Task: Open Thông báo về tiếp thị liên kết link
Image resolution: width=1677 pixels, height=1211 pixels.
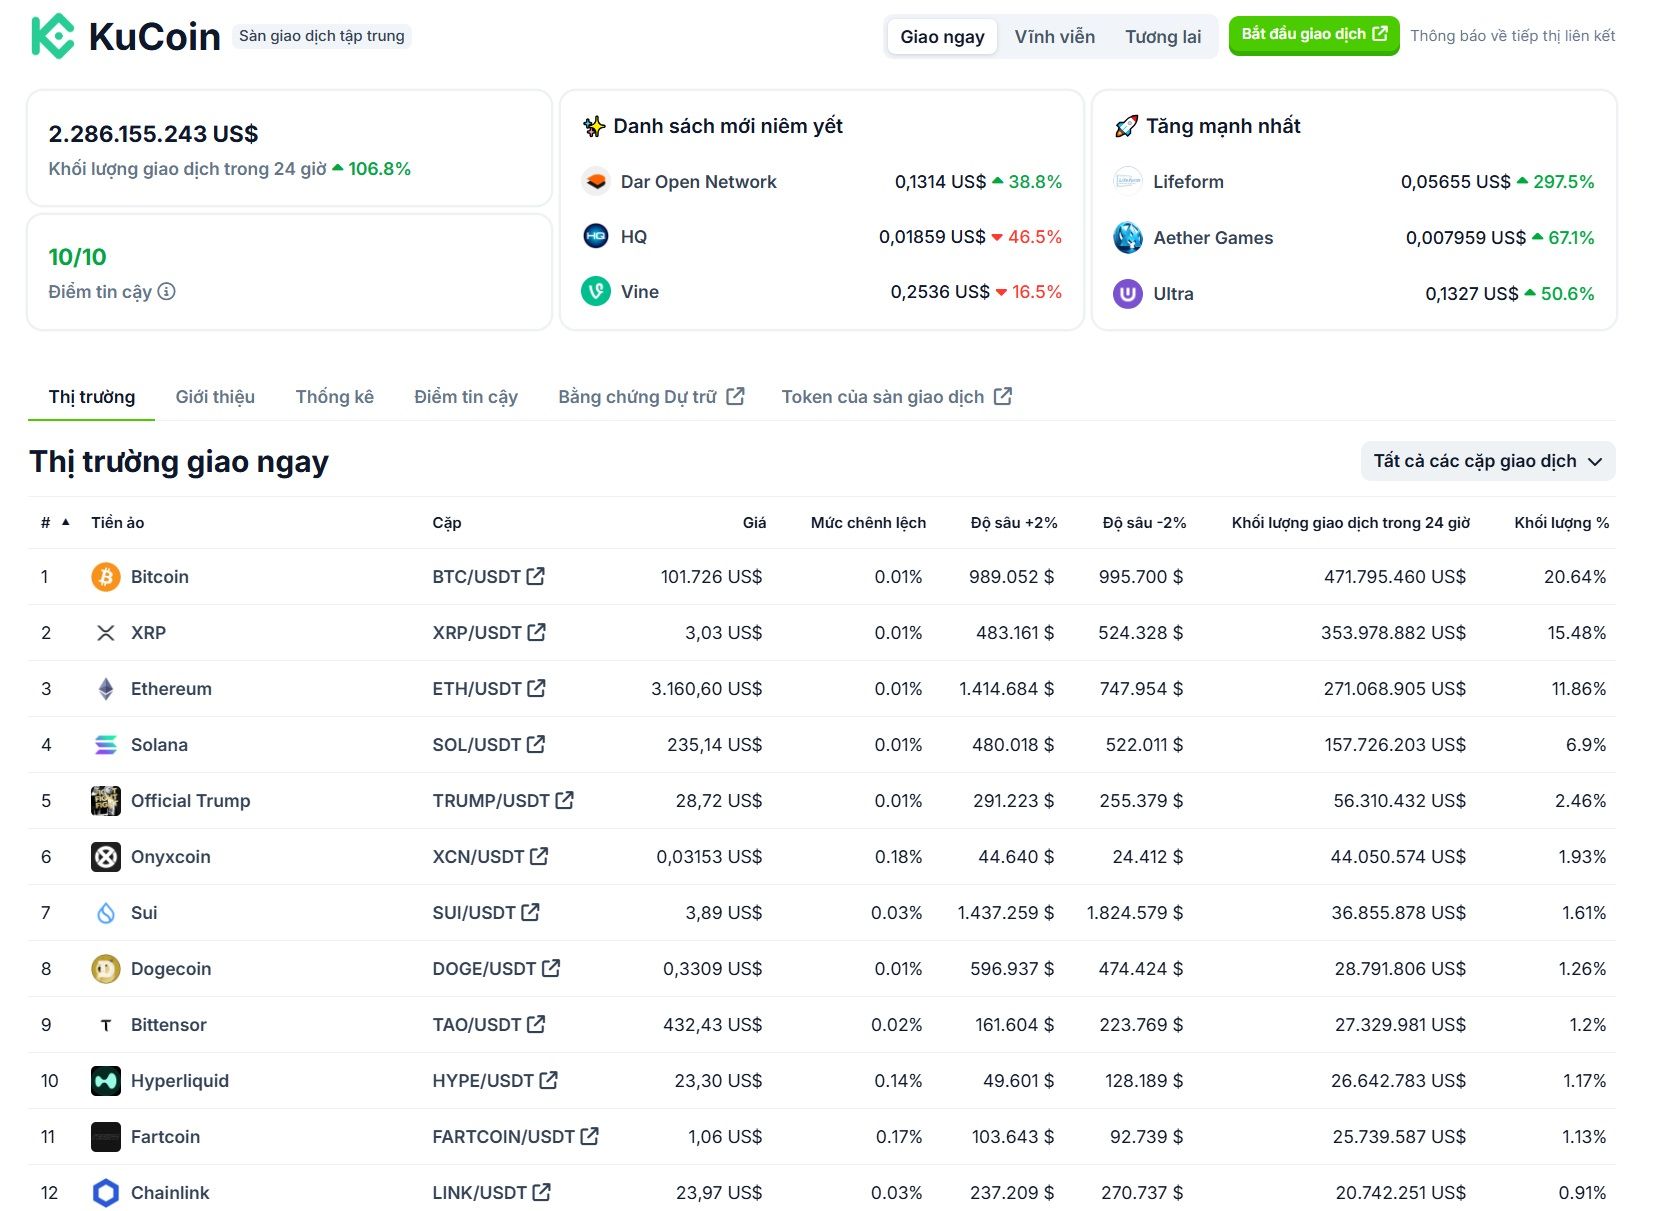Action: (1513, 36)
